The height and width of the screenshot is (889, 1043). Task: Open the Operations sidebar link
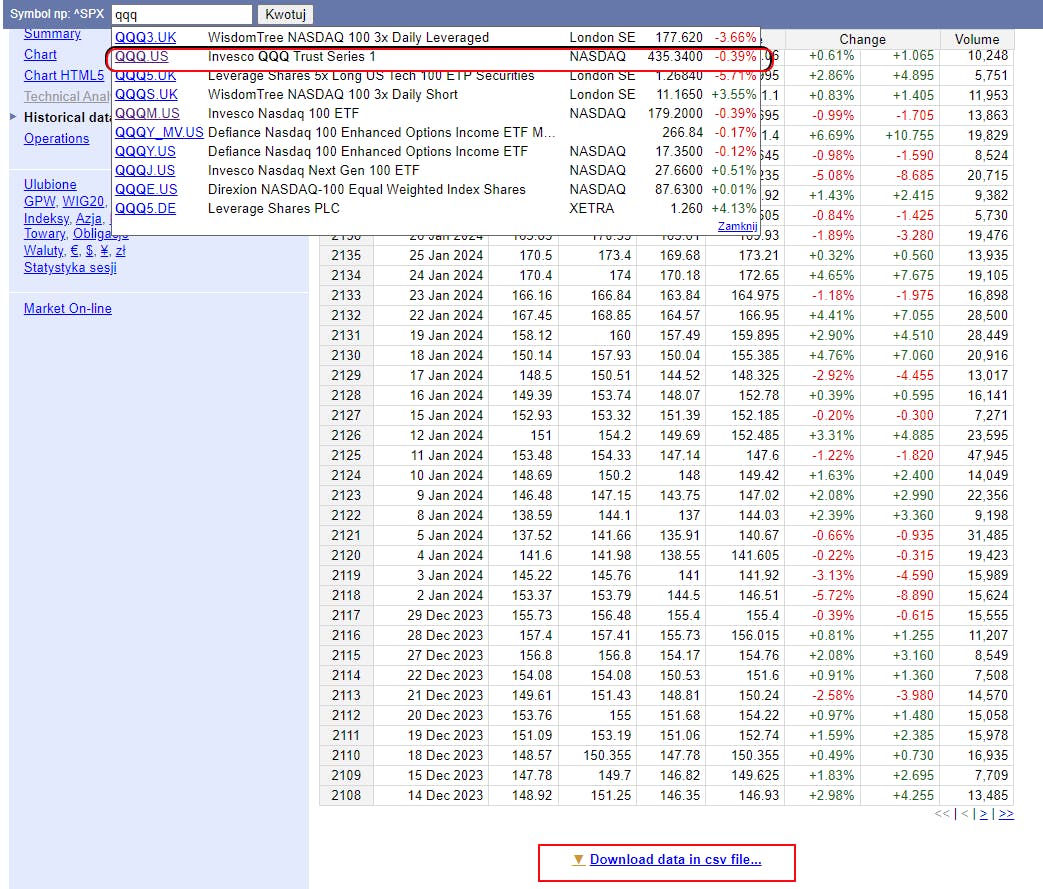coord(57,138)
